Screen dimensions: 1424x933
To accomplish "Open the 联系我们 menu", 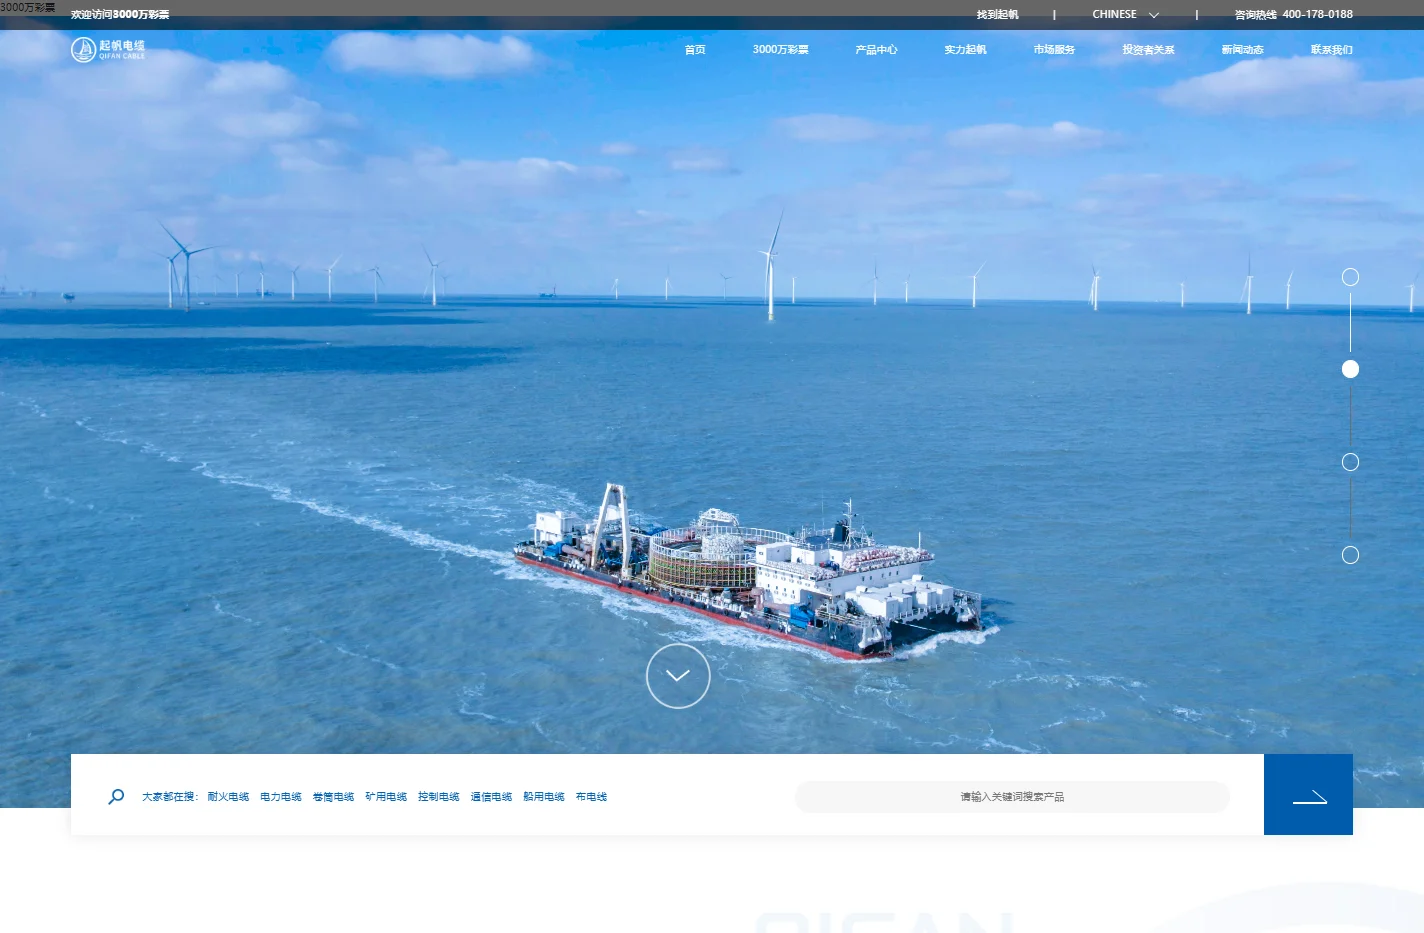I will [1332, 50].
